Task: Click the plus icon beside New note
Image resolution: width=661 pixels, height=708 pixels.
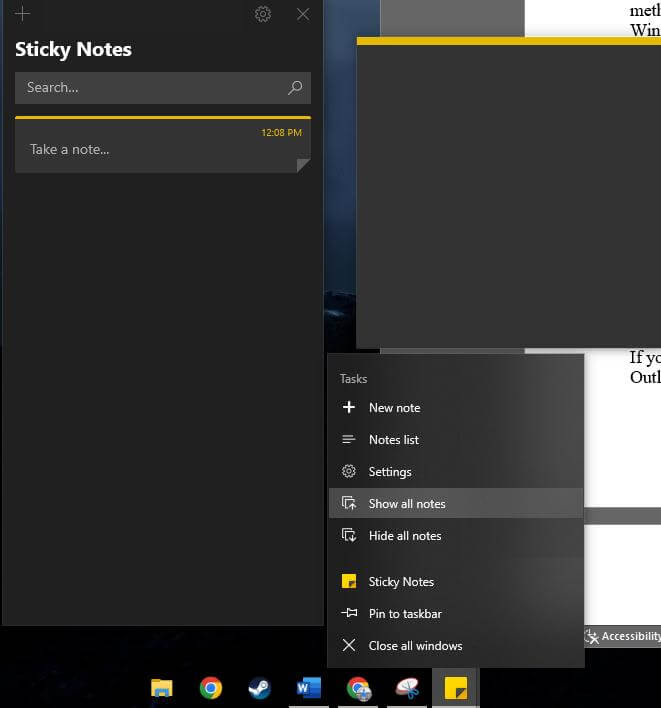Action: tap(349, 407)
